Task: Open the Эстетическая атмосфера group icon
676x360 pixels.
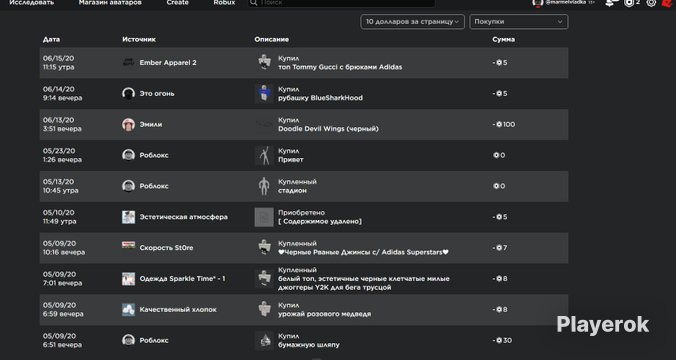Action: [128, 217]
